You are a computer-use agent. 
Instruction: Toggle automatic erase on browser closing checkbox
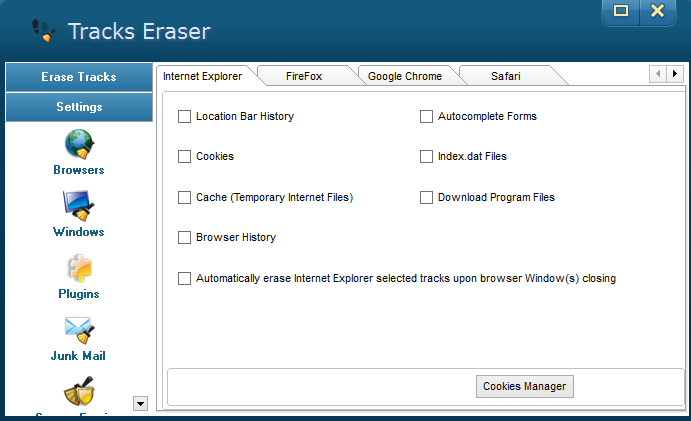(184, 278)
